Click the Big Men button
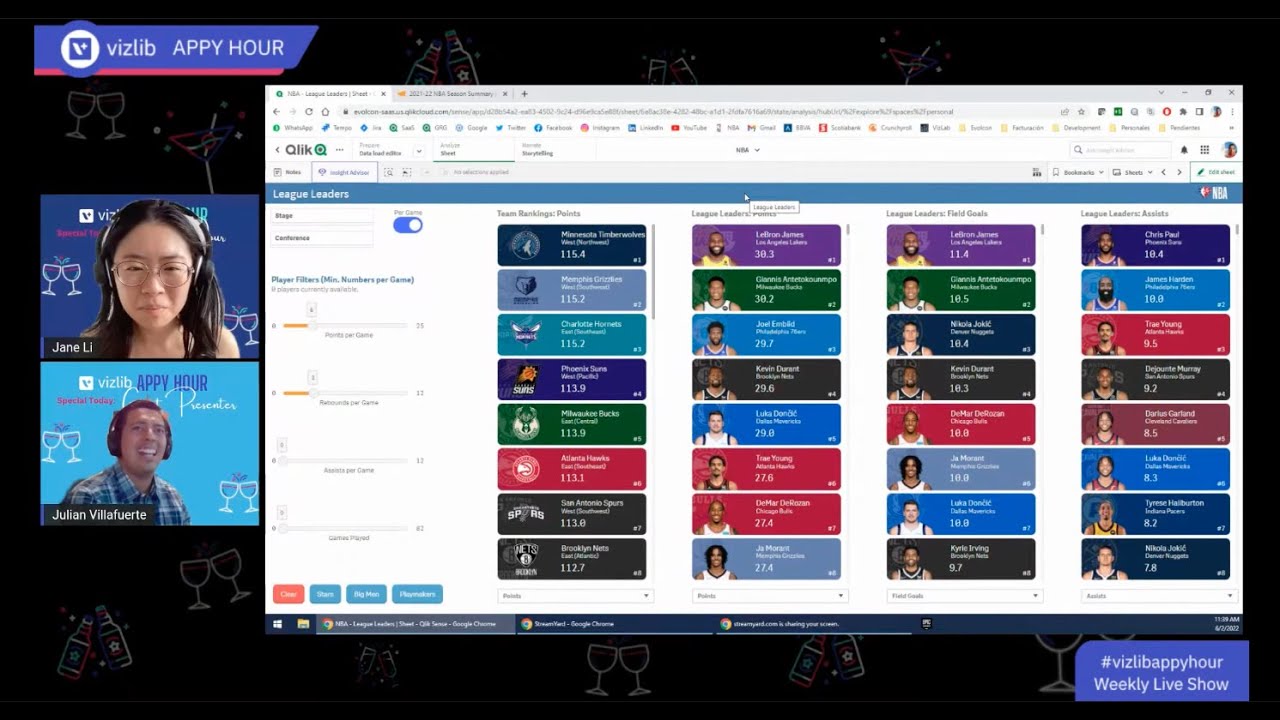 pyautogui.click(x=366, y=594)
